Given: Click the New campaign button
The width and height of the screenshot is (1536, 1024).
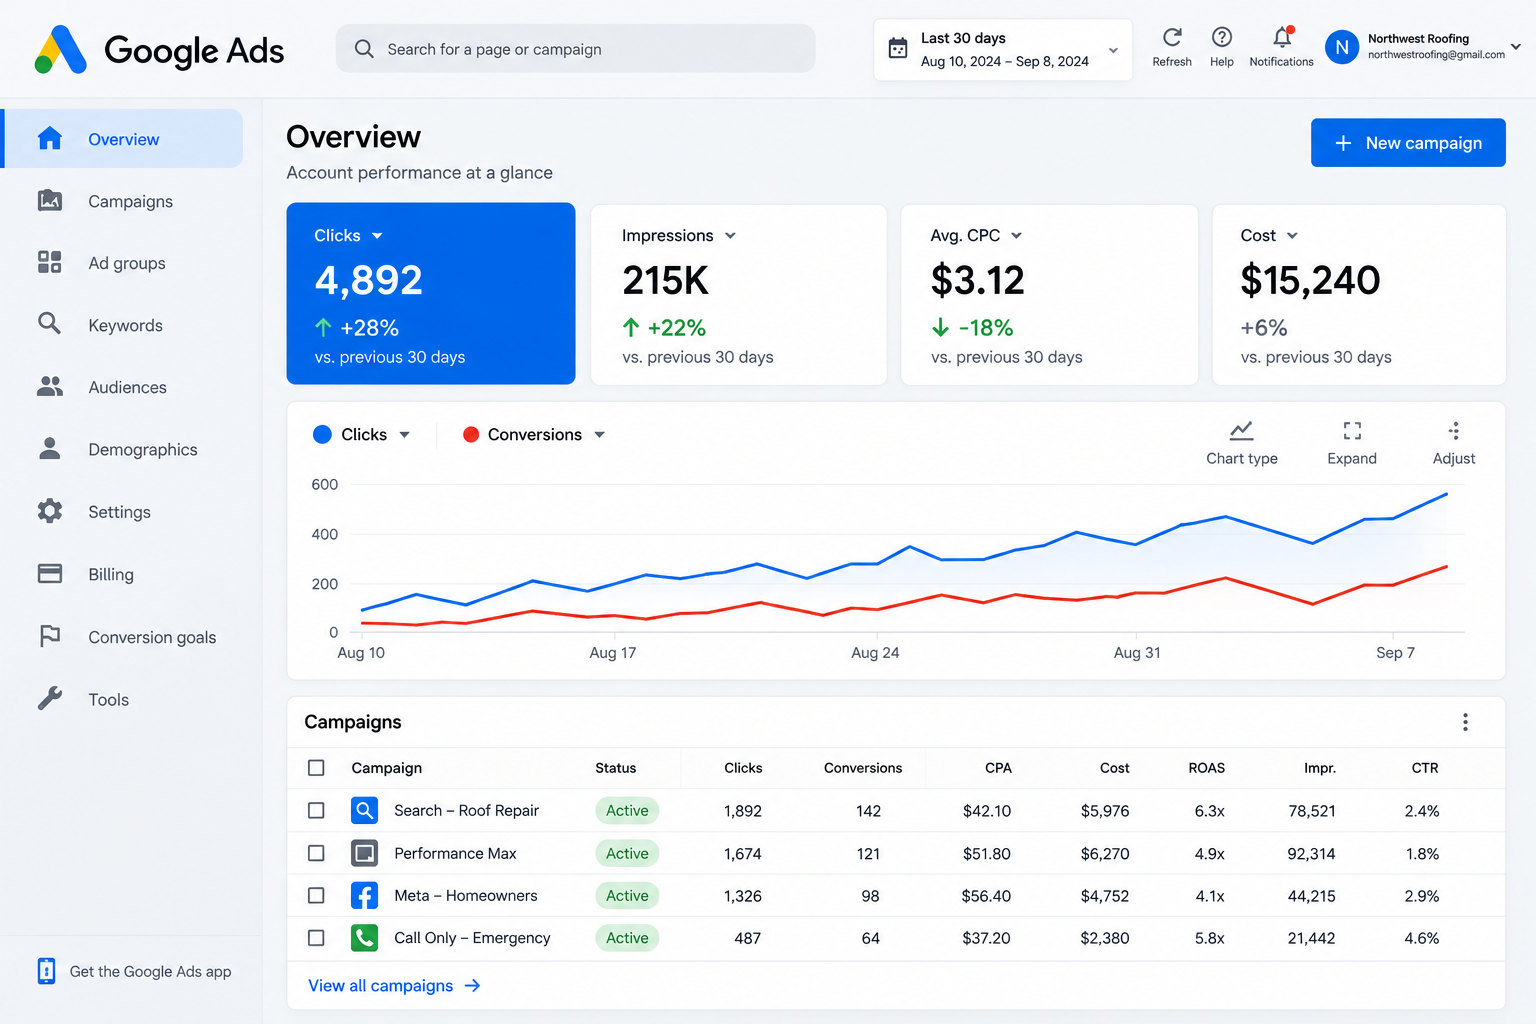Looking at the screenshot, I should [1408, 143].
